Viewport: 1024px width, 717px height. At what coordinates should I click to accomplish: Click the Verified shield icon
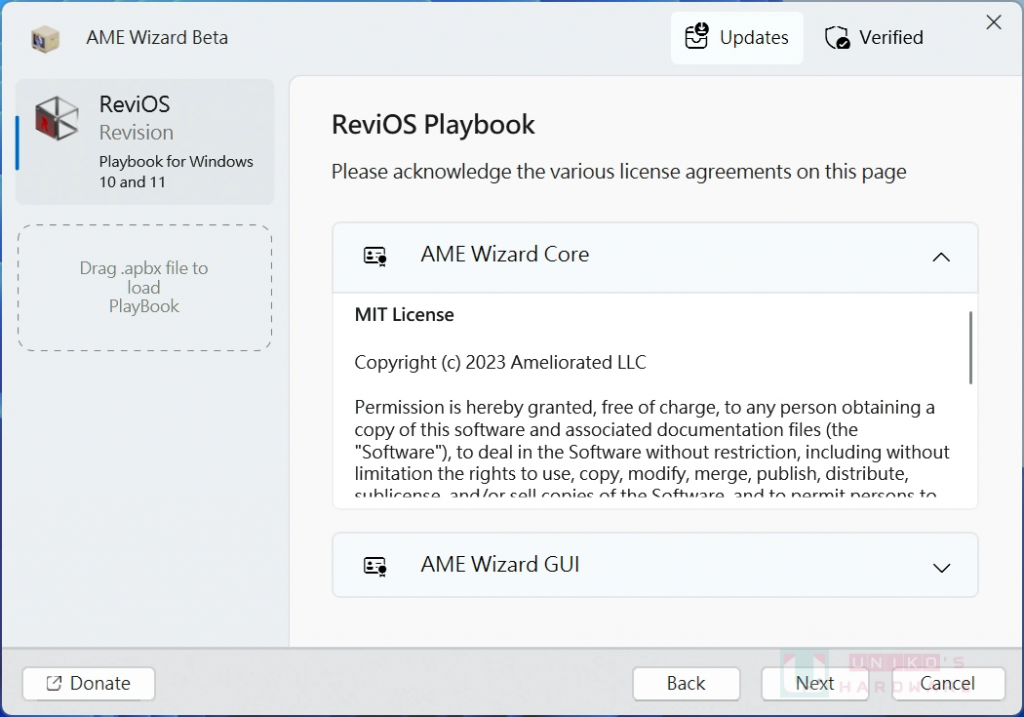pos(837,38)
